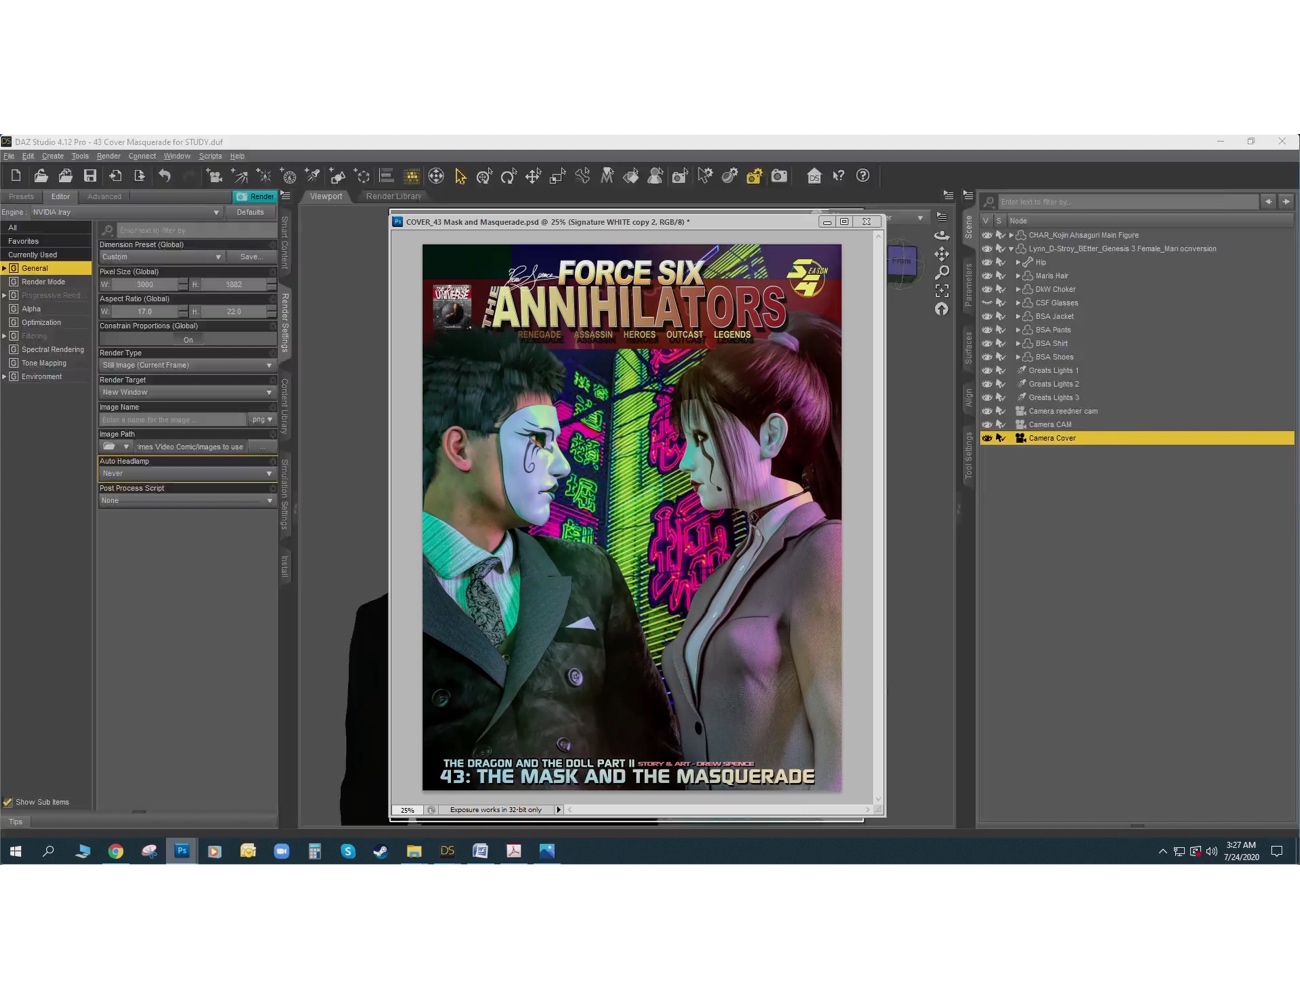
Task: Click the Scene pane filter text field
Action: coord(1128,202)
